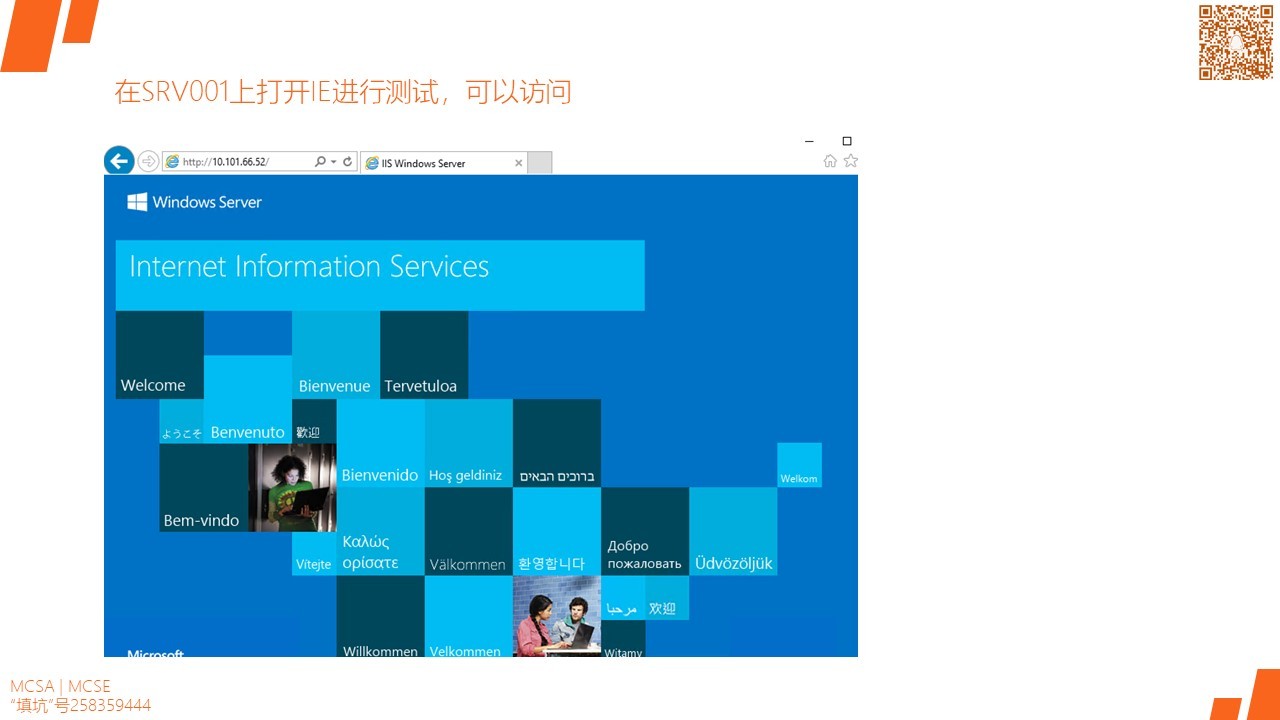
Task: Click the IE forward arrow button
Action: (x=148, y=161)
